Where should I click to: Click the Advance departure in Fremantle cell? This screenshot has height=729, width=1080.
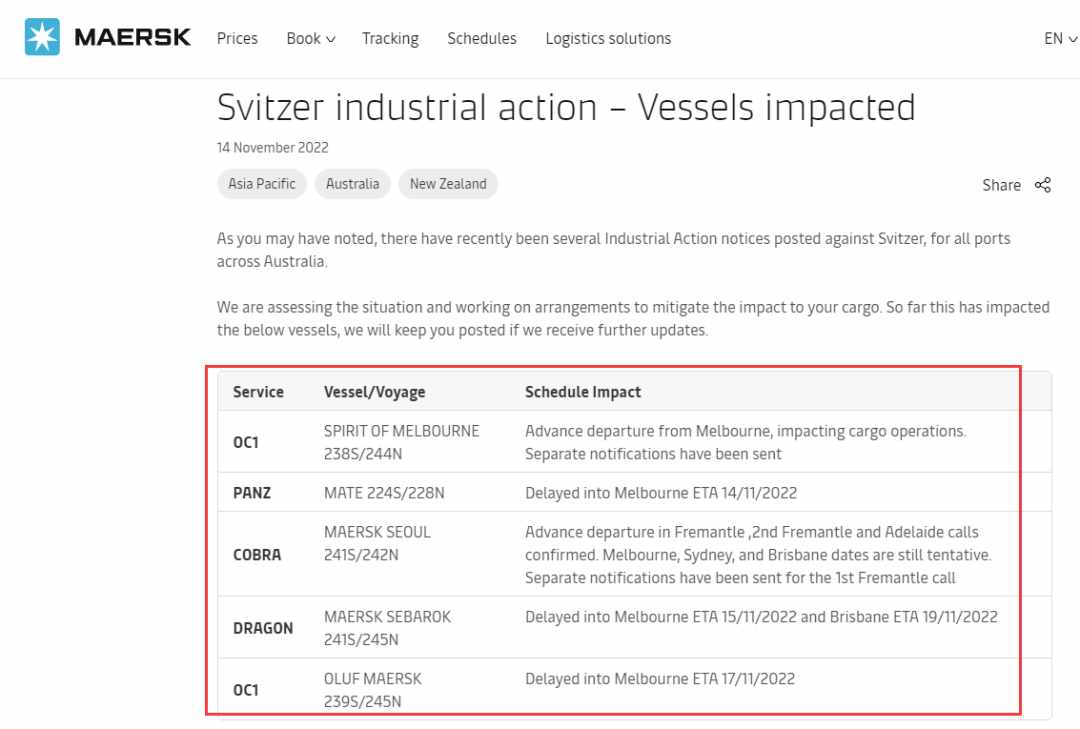pyautogui.click(x=758, y=555)
